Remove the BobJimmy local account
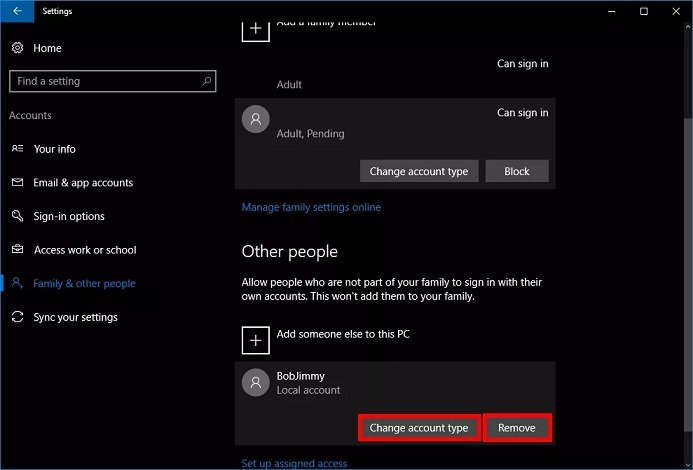This screenshot has height=470, width=693. point(517,428)
